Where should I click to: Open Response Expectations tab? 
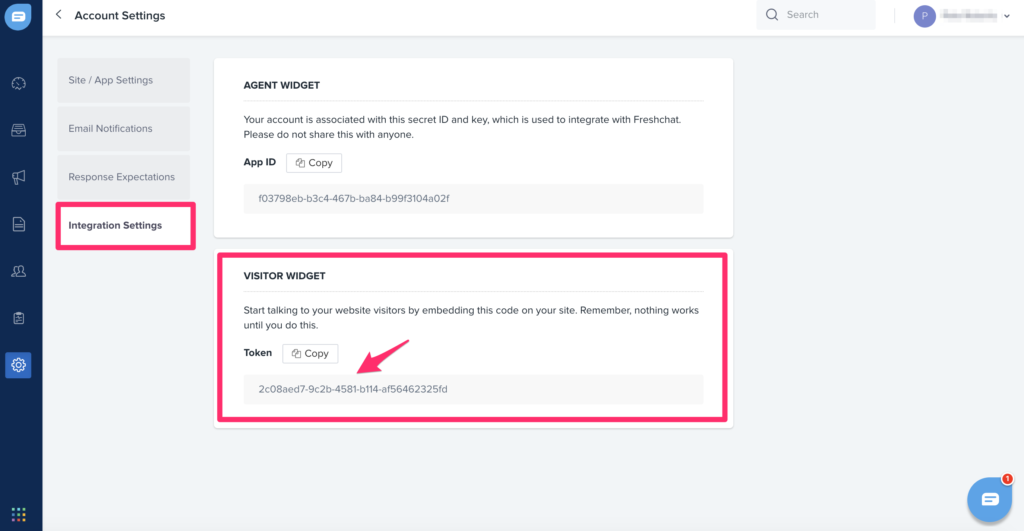(123, 177)
